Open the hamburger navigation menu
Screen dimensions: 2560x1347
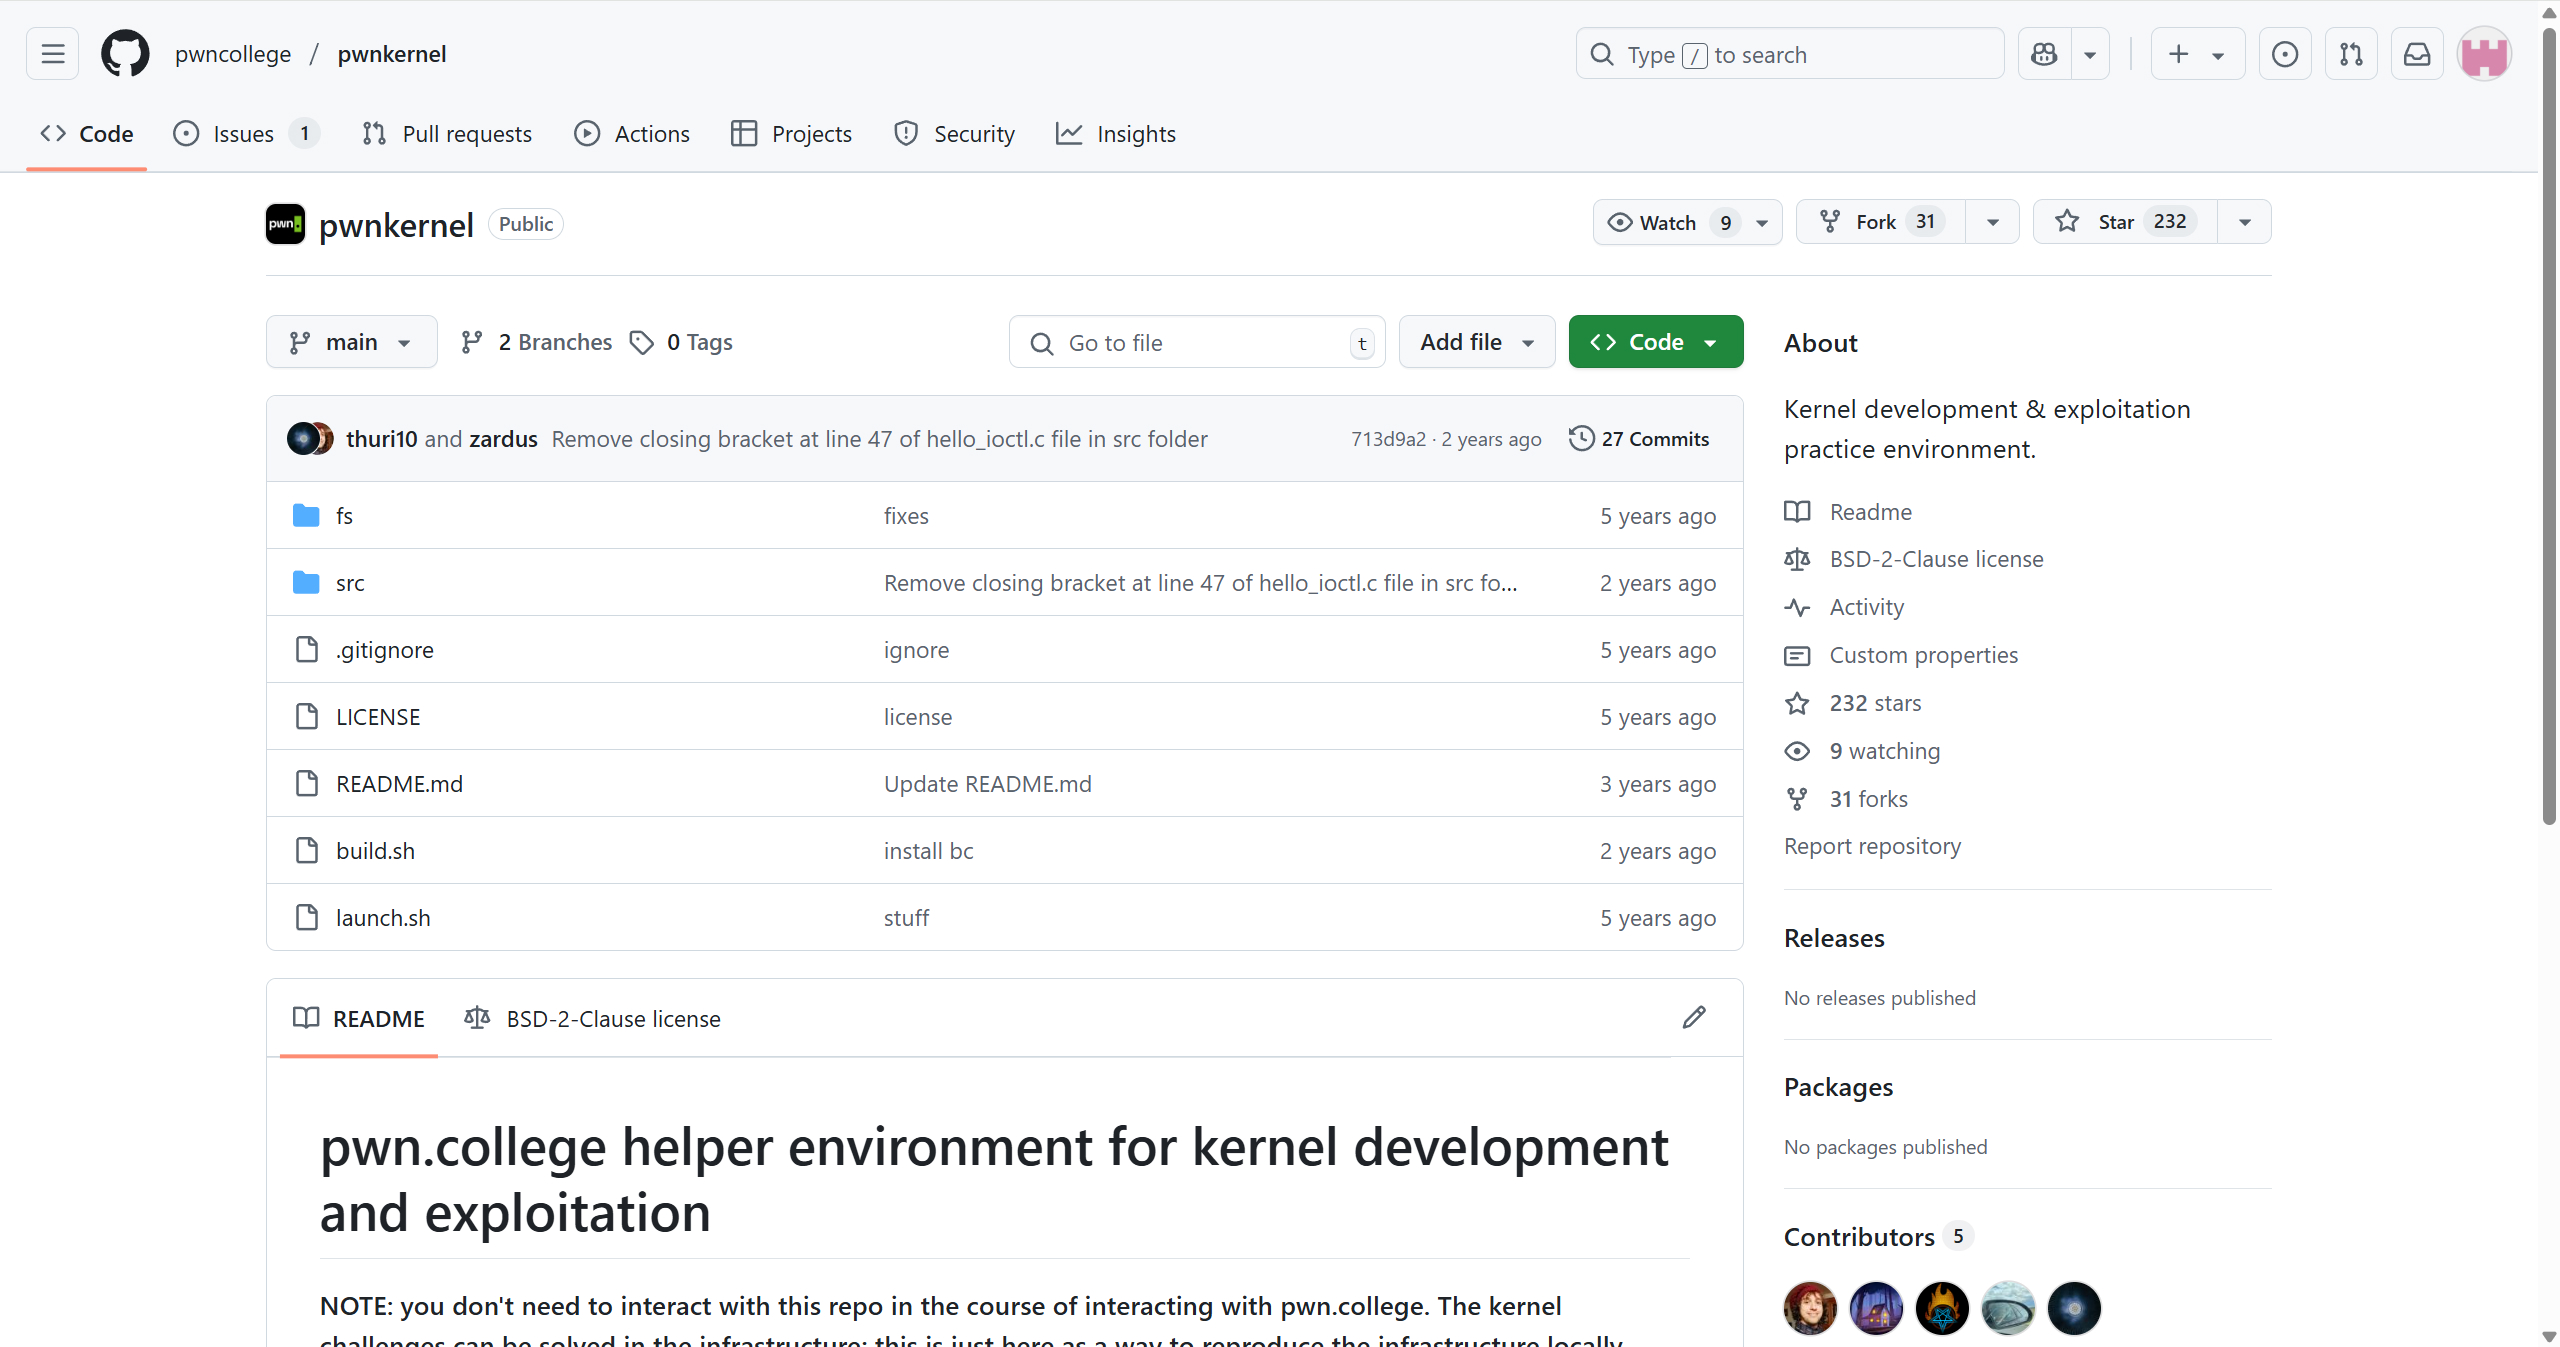(x=52, y=54)
